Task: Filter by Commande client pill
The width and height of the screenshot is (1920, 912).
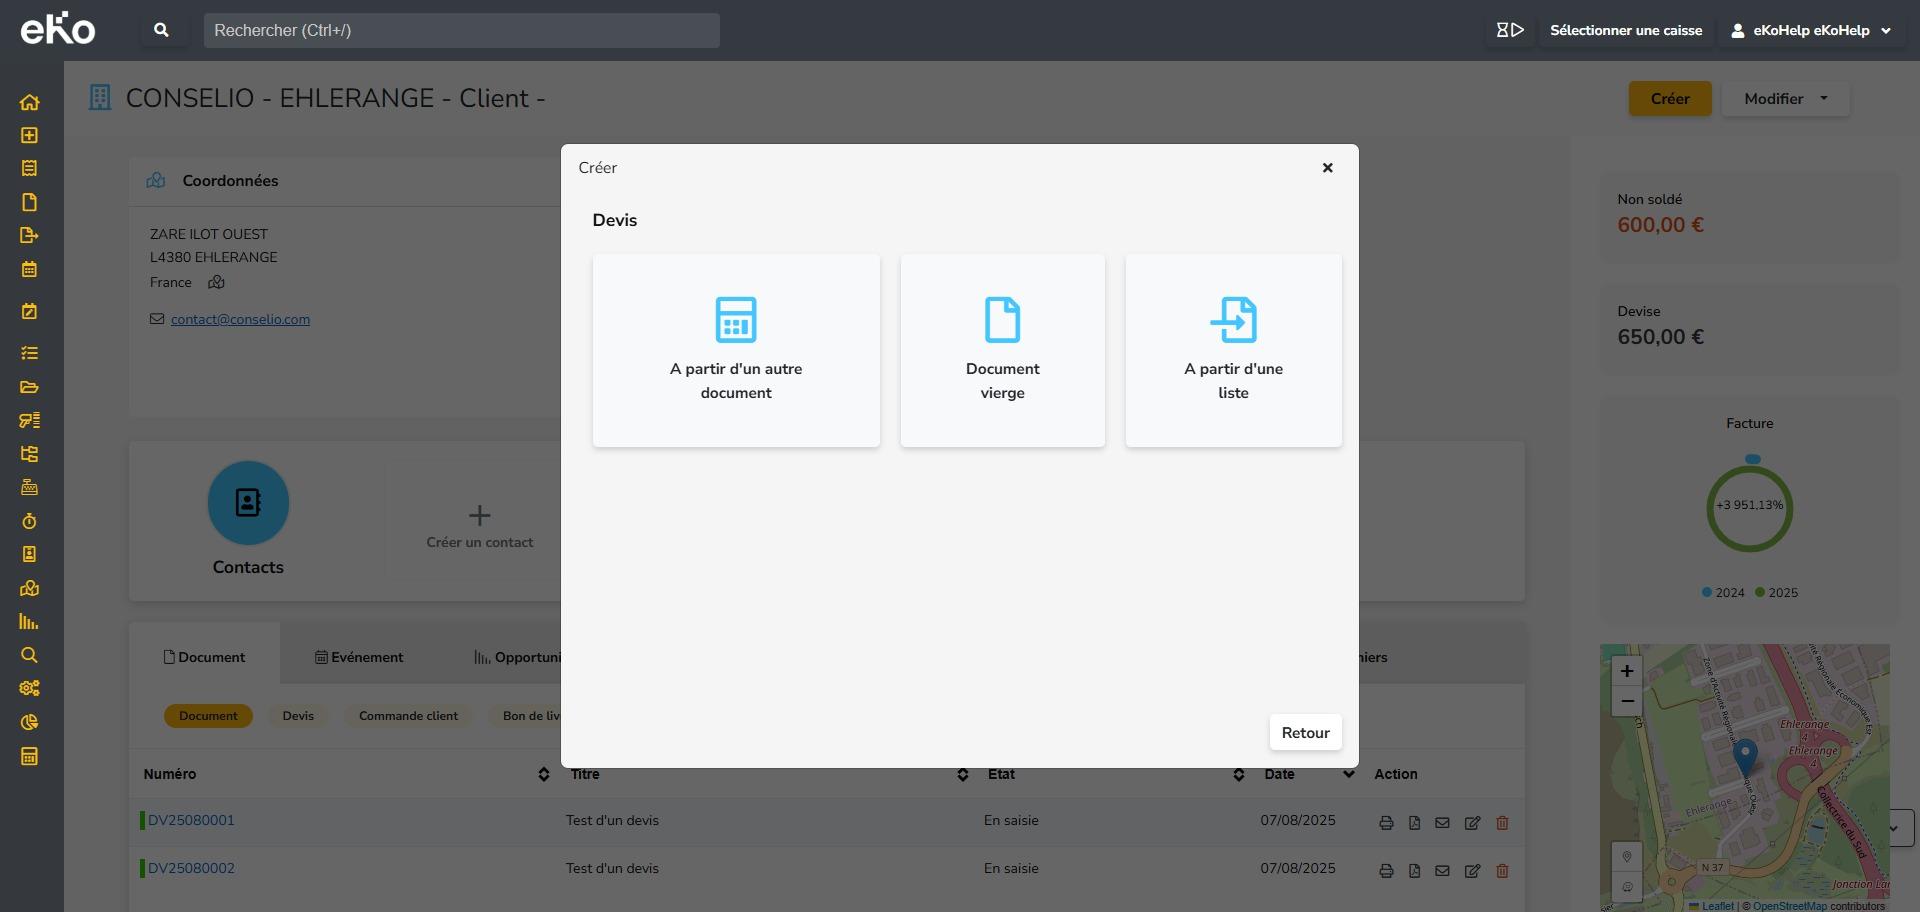Action: click(x=408, y=716)
